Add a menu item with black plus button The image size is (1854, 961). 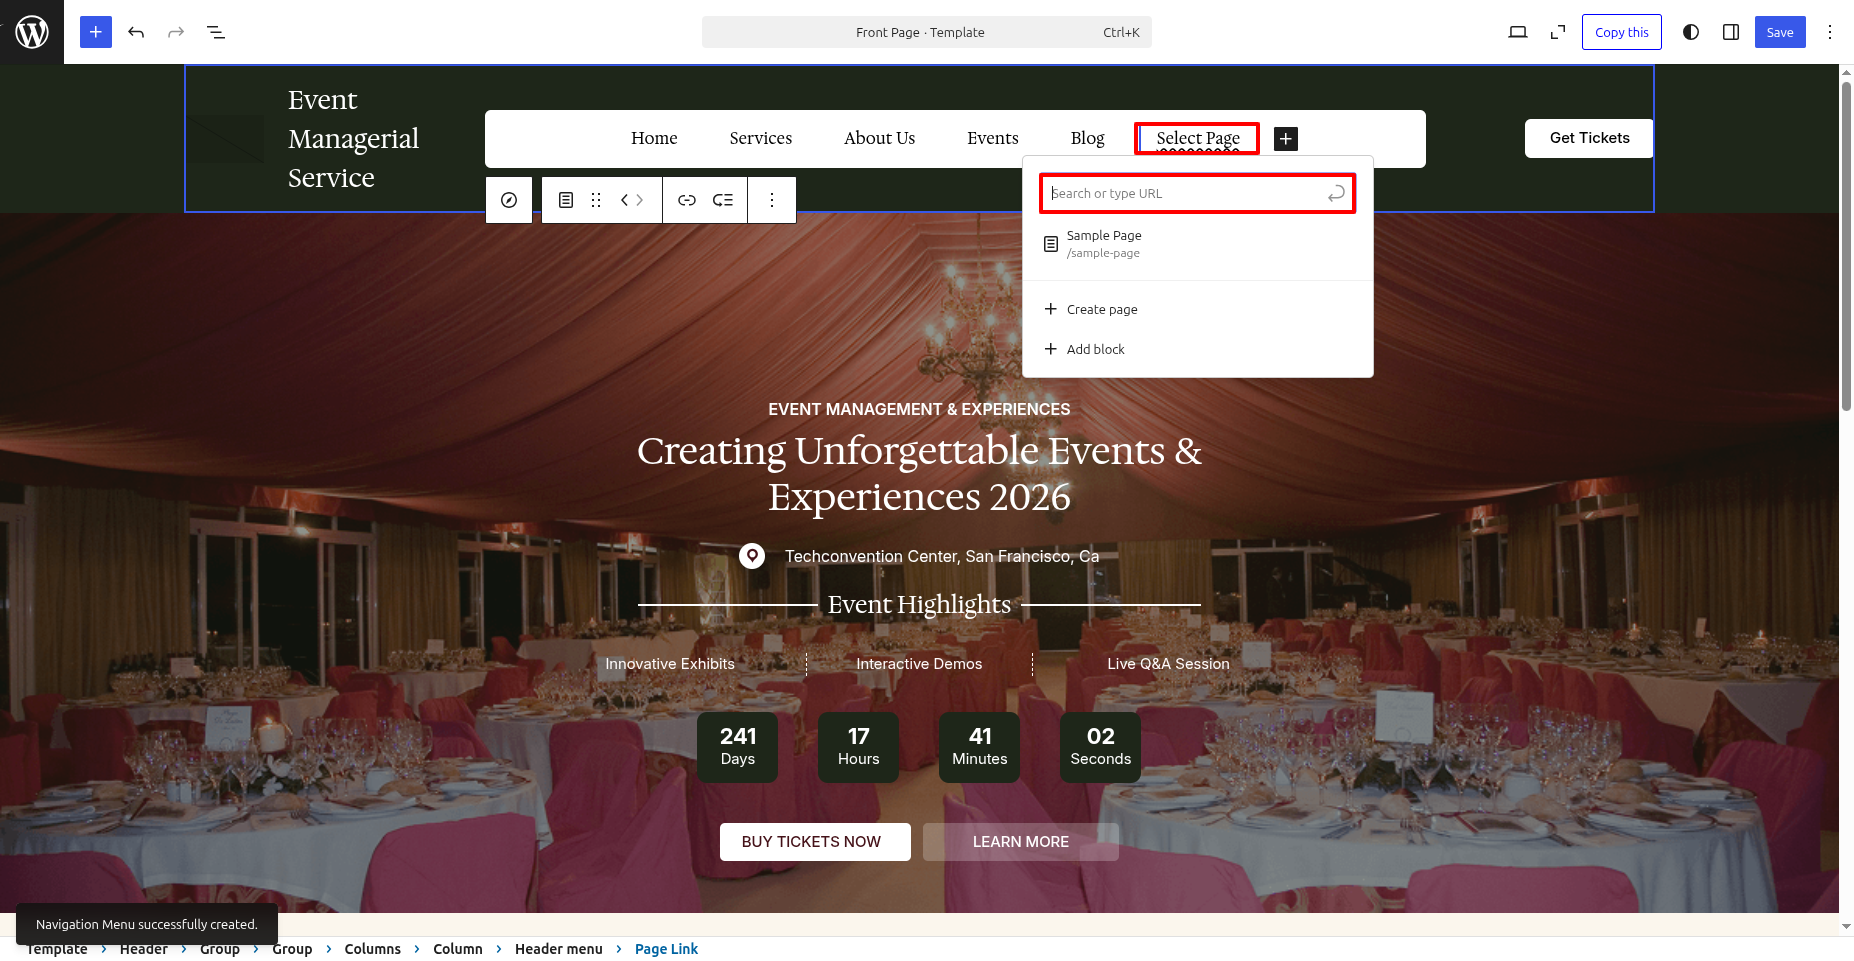coord(1286,139)
